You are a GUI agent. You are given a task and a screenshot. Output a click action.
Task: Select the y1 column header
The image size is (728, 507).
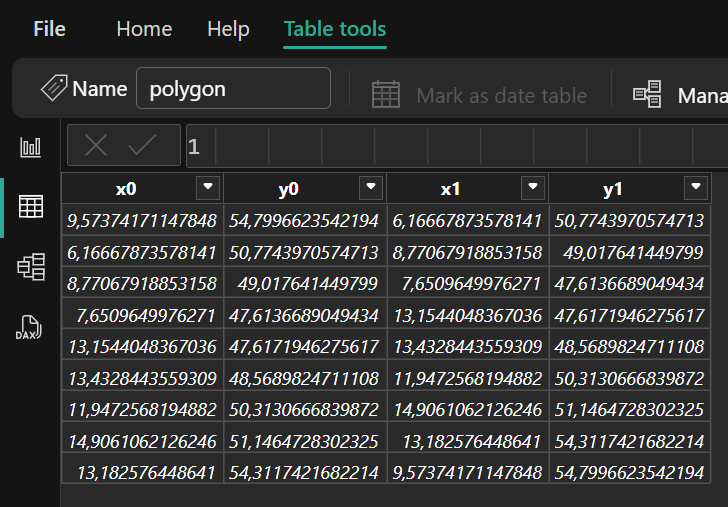coord(612,189)
